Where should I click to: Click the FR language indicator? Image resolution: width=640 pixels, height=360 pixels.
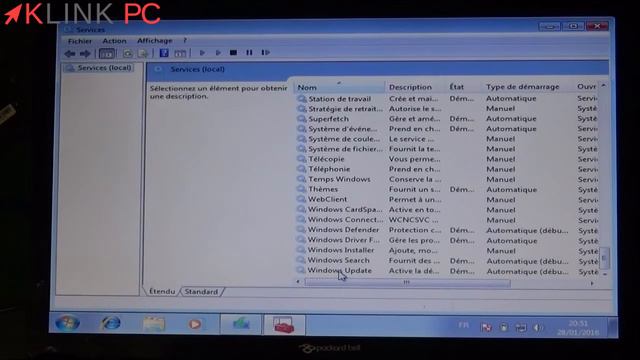click(x=463, y=325)
